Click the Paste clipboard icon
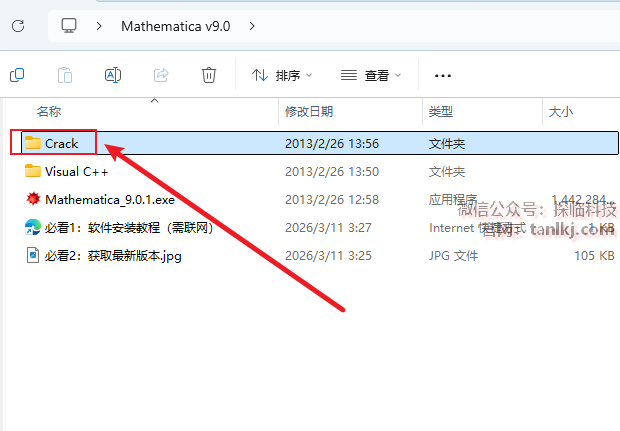This screenshot has height=431, width=620. coord(65,75)
